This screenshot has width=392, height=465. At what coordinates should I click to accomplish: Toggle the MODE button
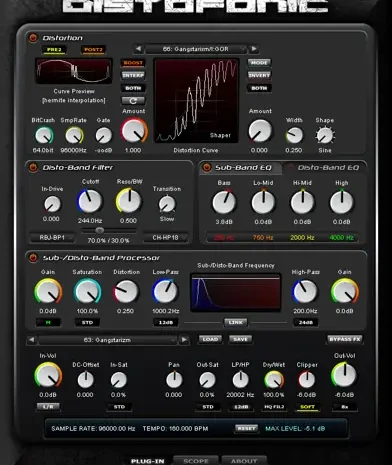(x=259, y=63)
